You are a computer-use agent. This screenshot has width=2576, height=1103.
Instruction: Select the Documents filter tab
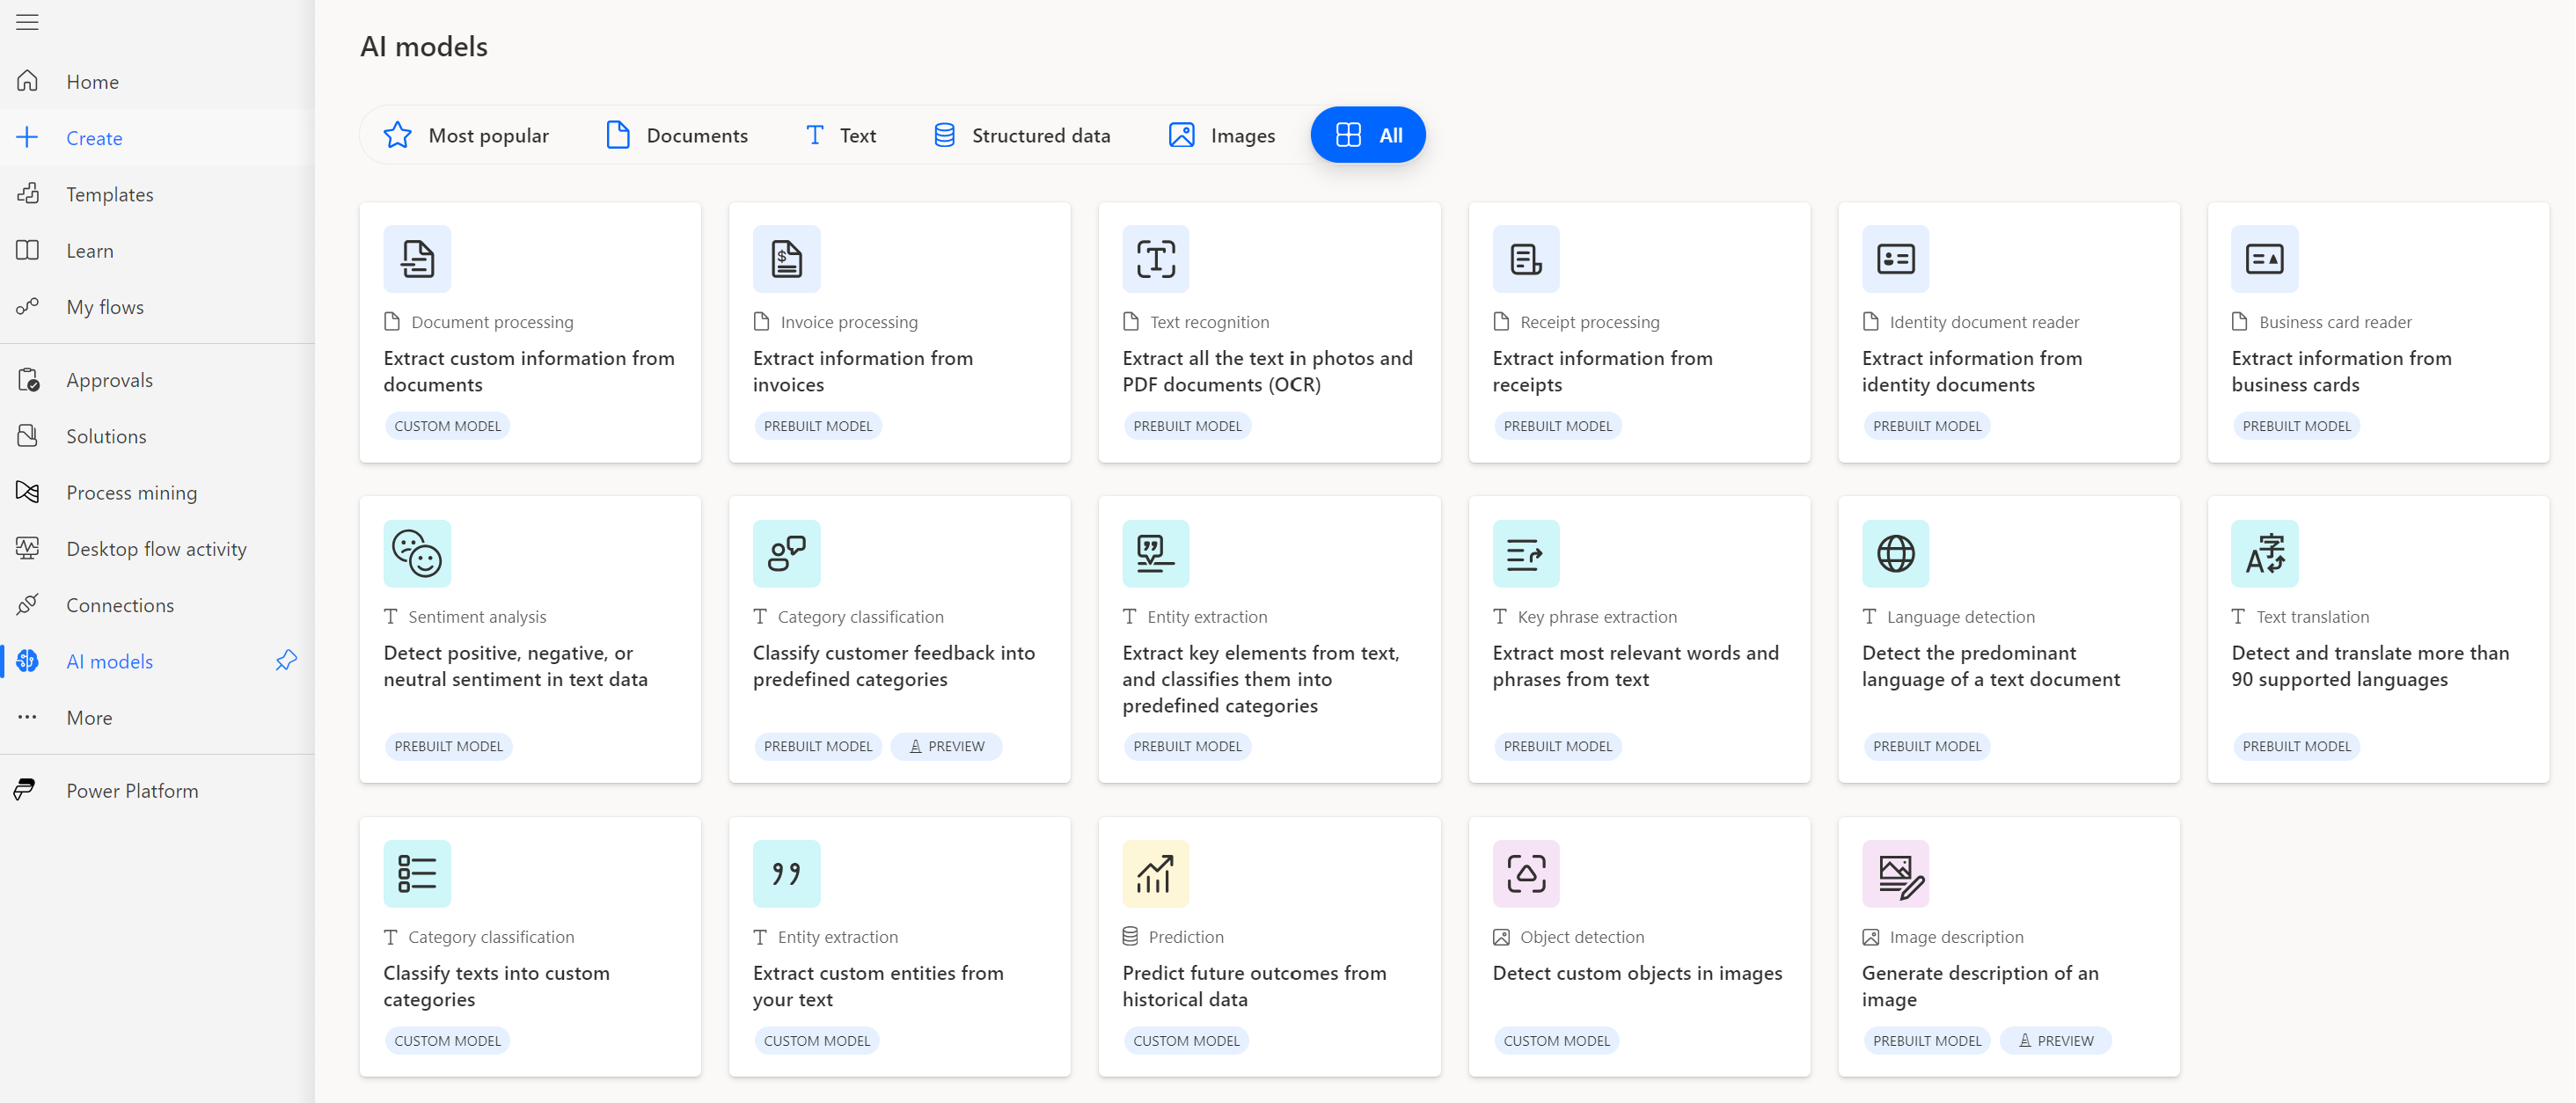[675, 135]
